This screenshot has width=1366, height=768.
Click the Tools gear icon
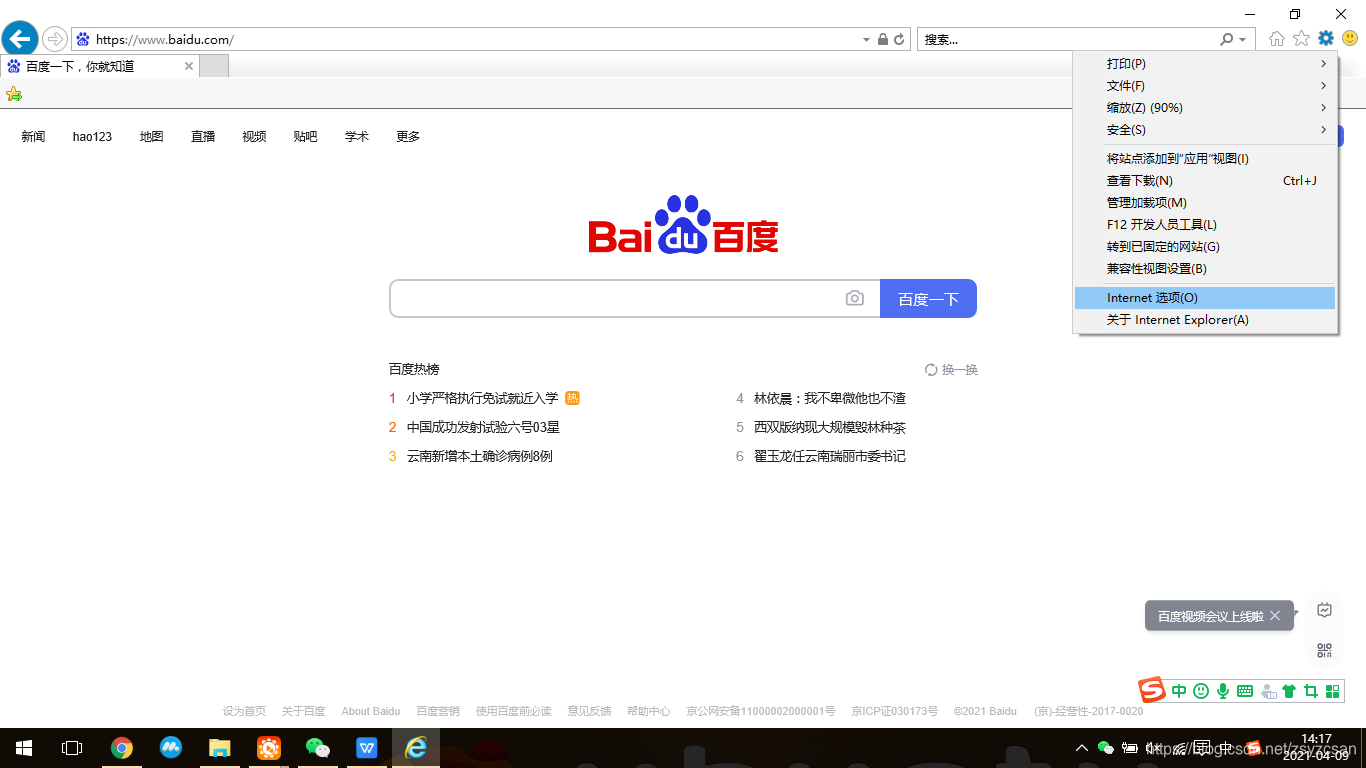[1326, 39]
